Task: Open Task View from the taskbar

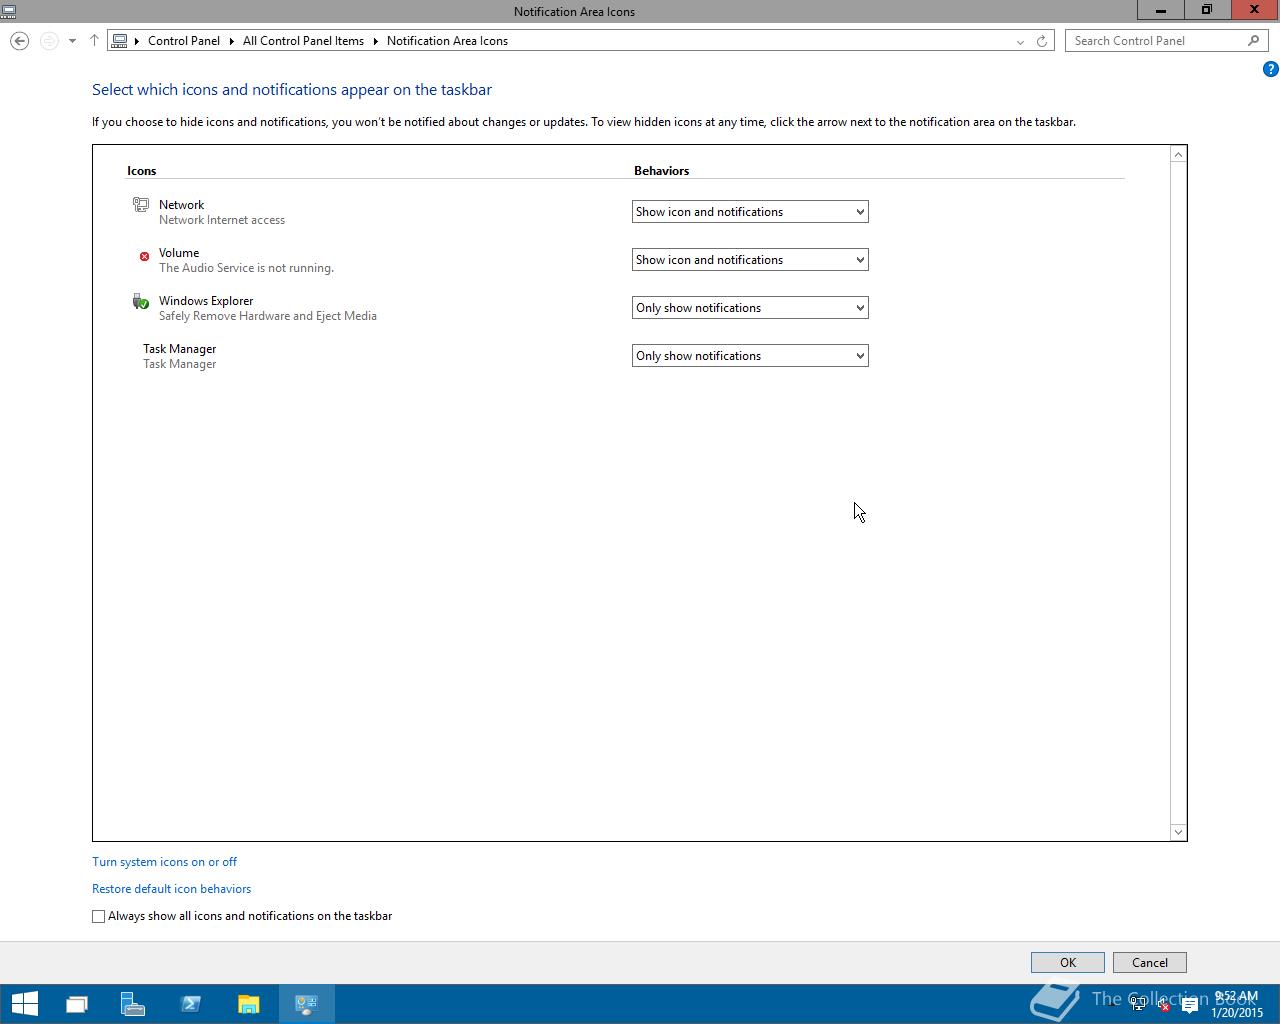Action: point(77,1004)
